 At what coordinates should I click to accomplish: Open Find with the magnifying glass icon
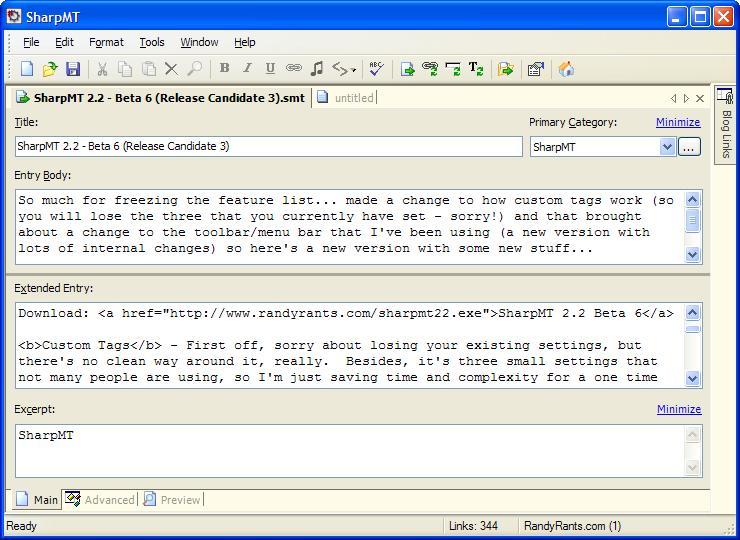pos(194,69)
